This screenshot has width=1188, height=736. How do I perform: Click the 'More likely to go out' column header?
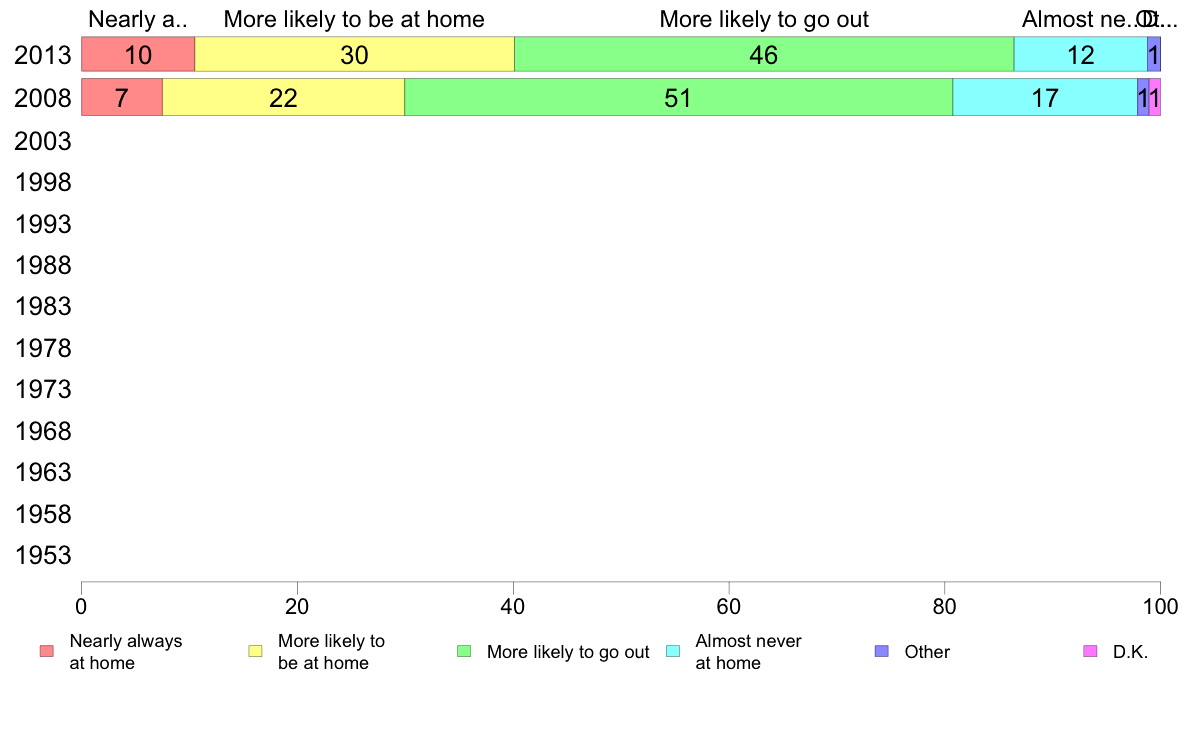coord(764,19)
